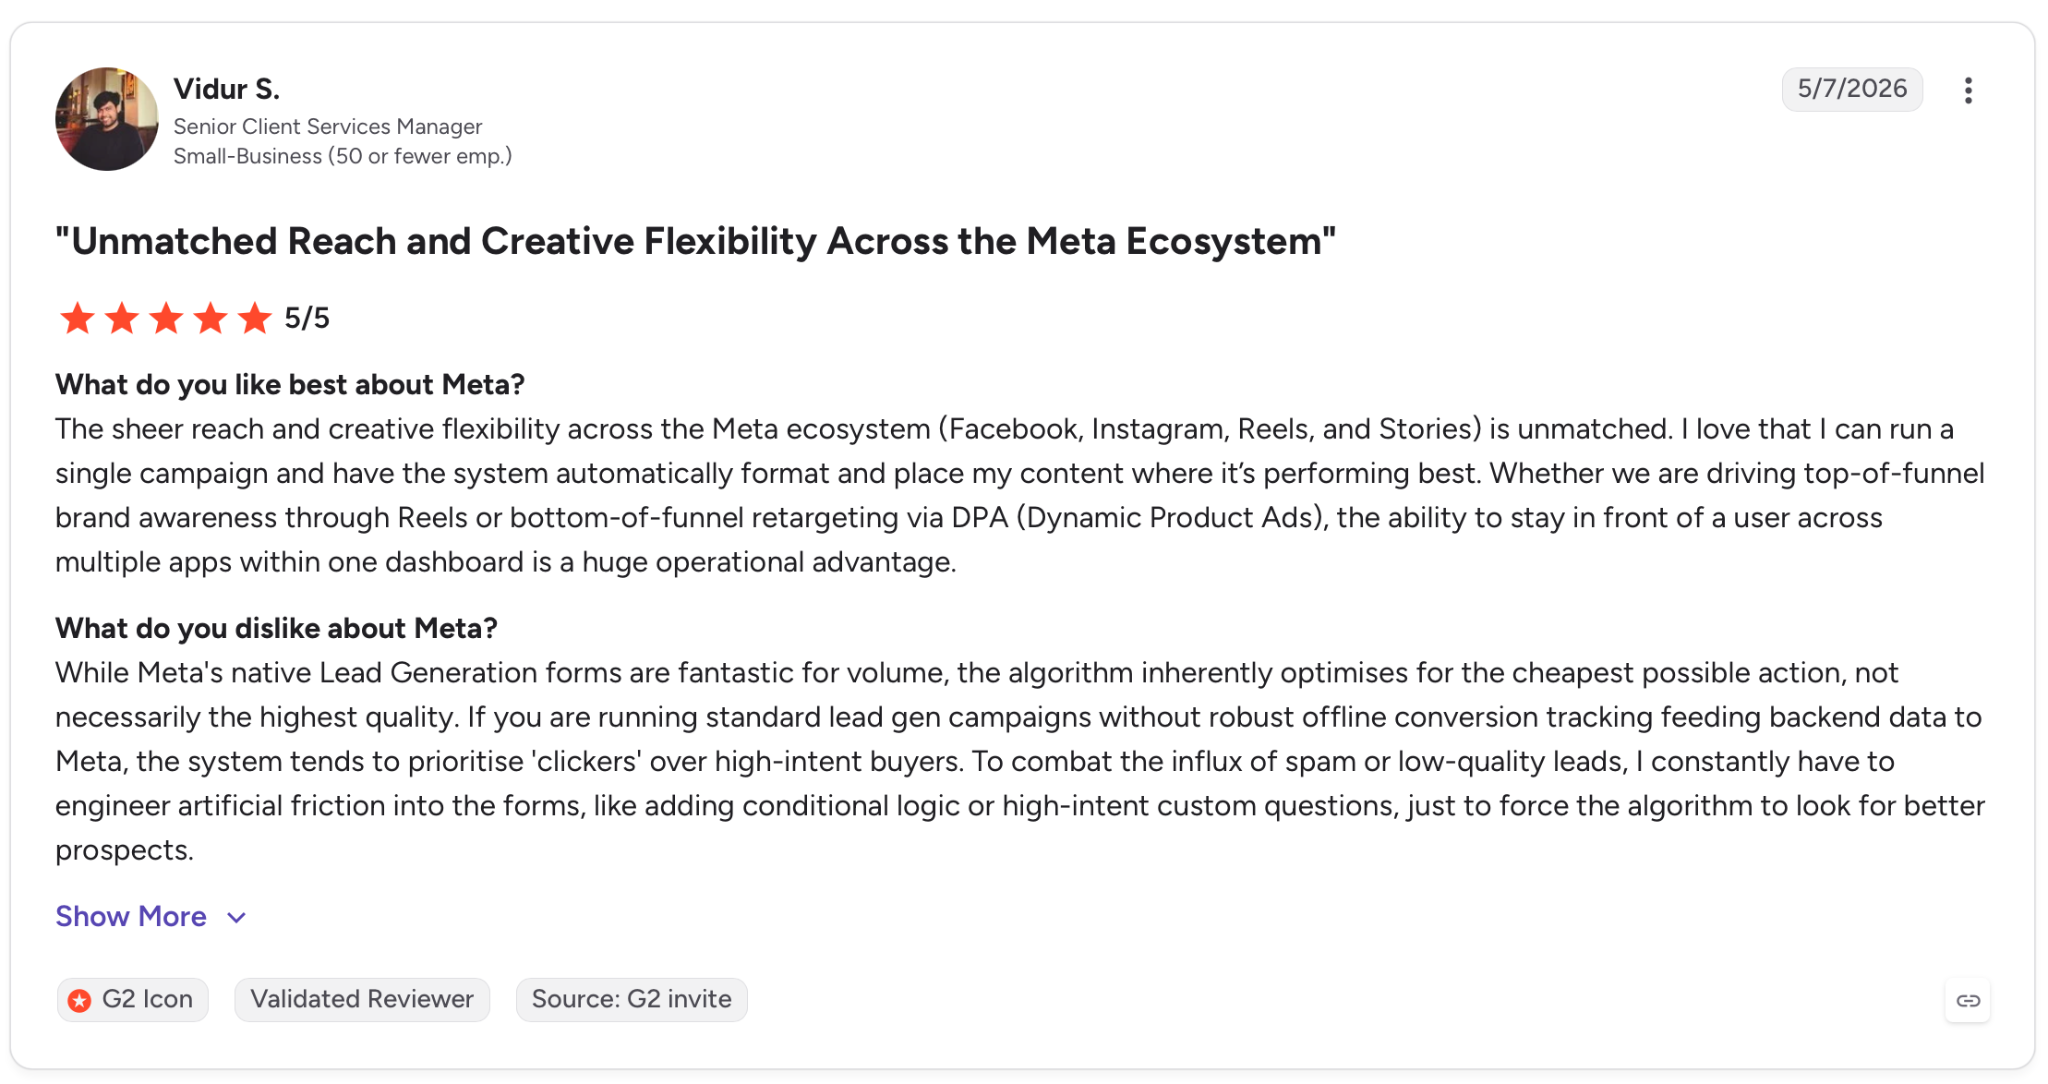Click the 5/5 rating score text
The width and height of the screenshot is (2048, 1084).
point(307,318)
